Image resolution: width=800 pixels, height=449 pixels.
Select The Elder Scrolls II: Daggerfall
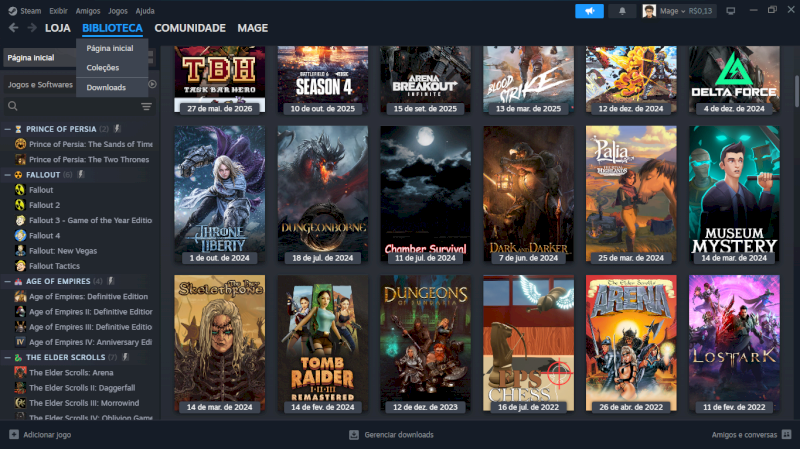pos(82,388)
